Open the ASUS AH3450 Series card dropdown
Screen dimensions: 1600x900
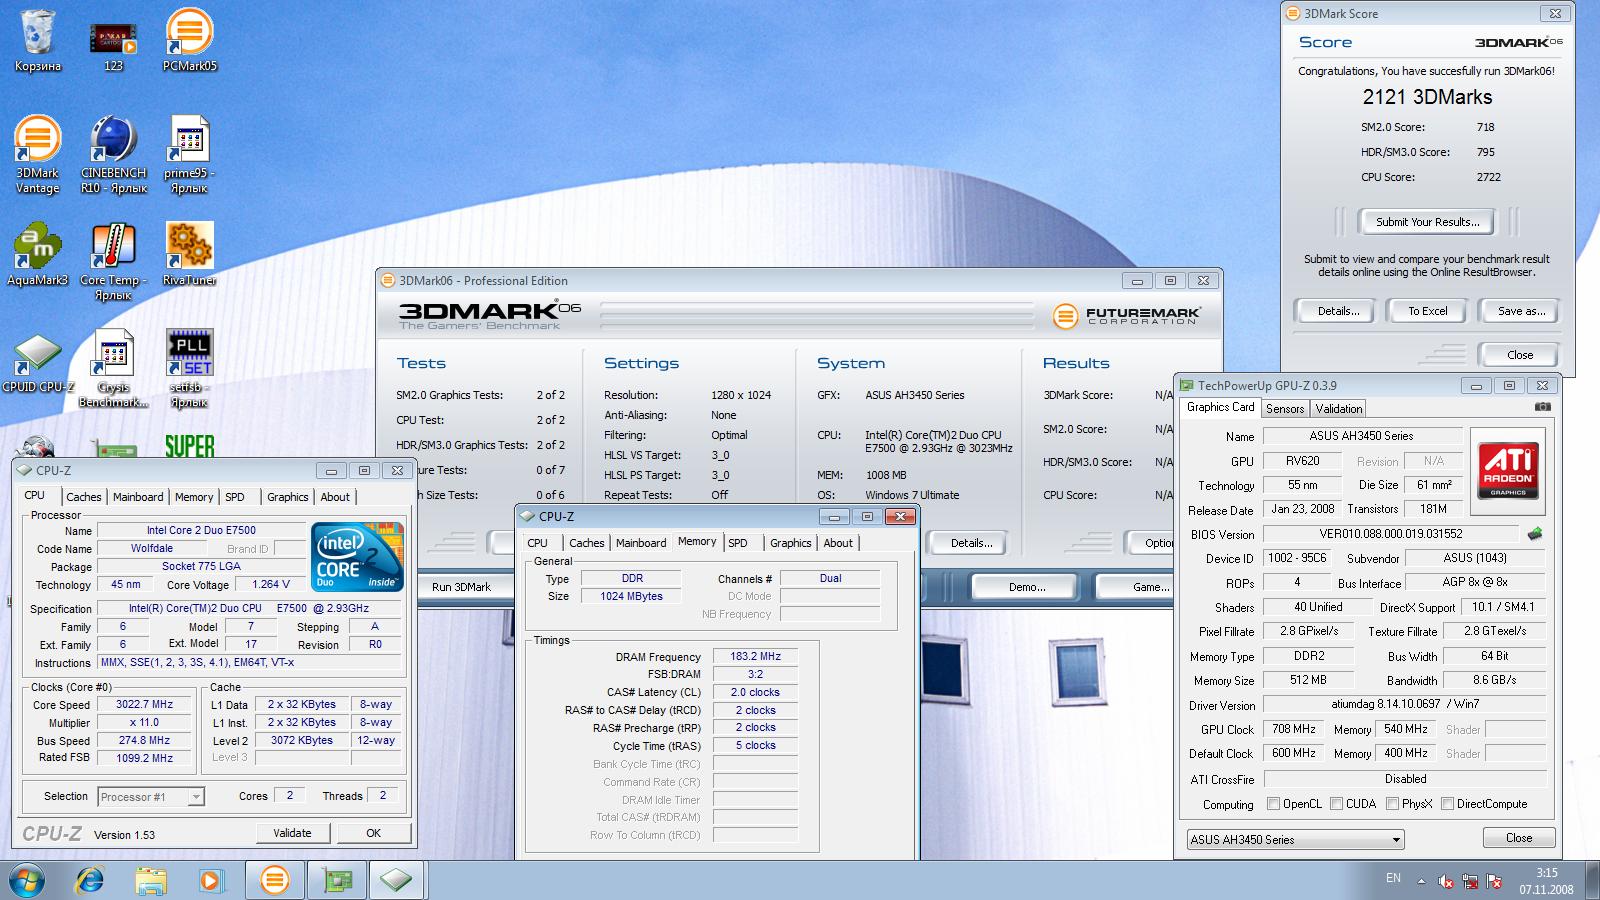(1295, 840)
